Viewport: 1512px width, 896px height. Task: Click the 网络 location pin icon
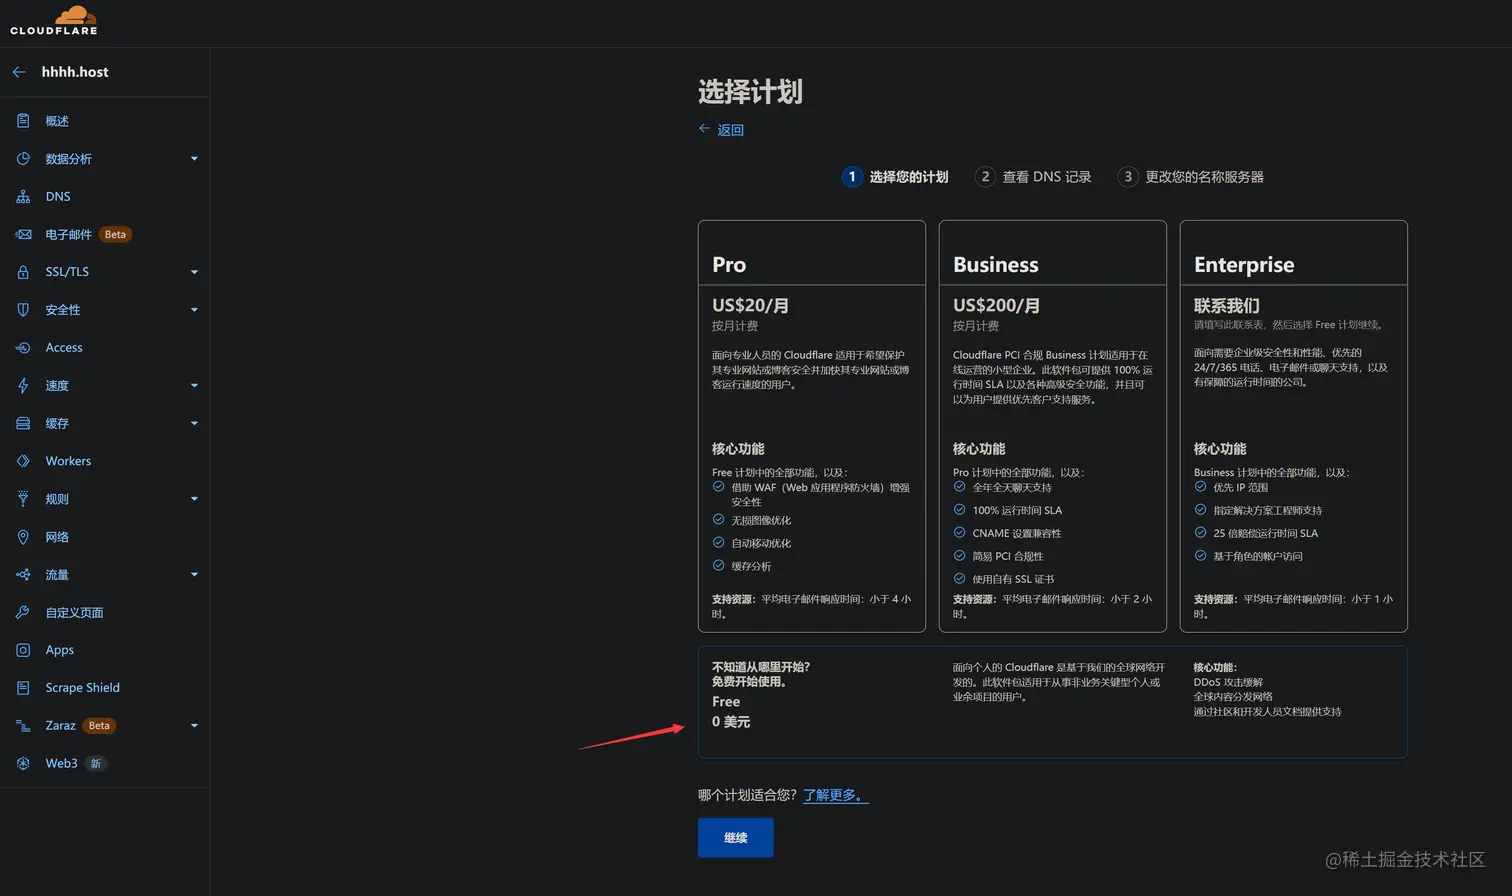pos(23,537)
